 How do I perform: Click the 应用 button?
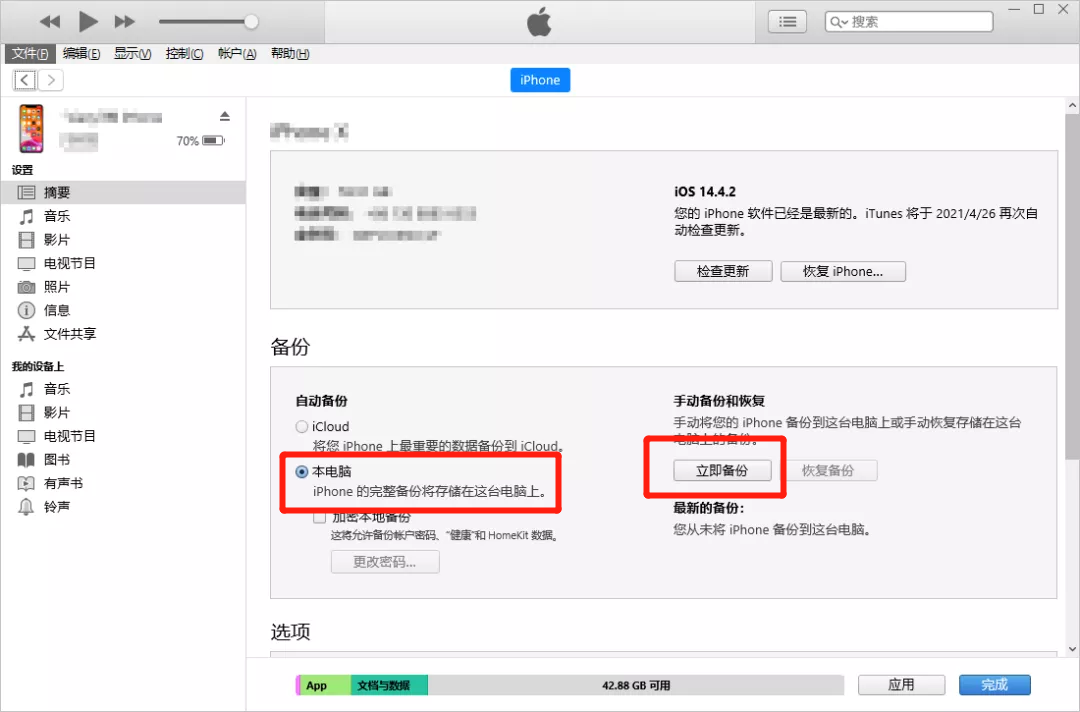tap(901, 684)
